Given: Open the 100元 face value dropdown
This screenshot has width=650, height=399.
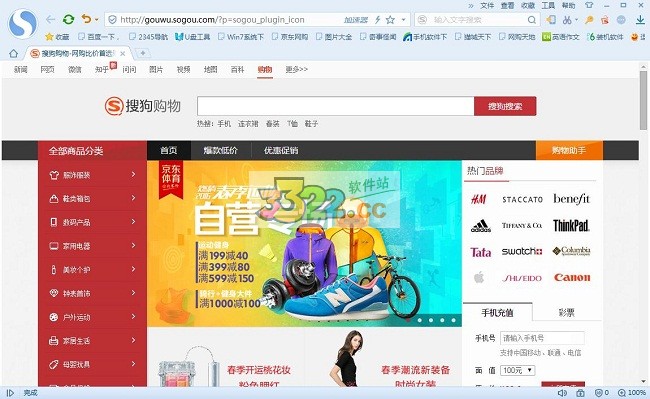Looking at the screenshot, I should 518,370.
